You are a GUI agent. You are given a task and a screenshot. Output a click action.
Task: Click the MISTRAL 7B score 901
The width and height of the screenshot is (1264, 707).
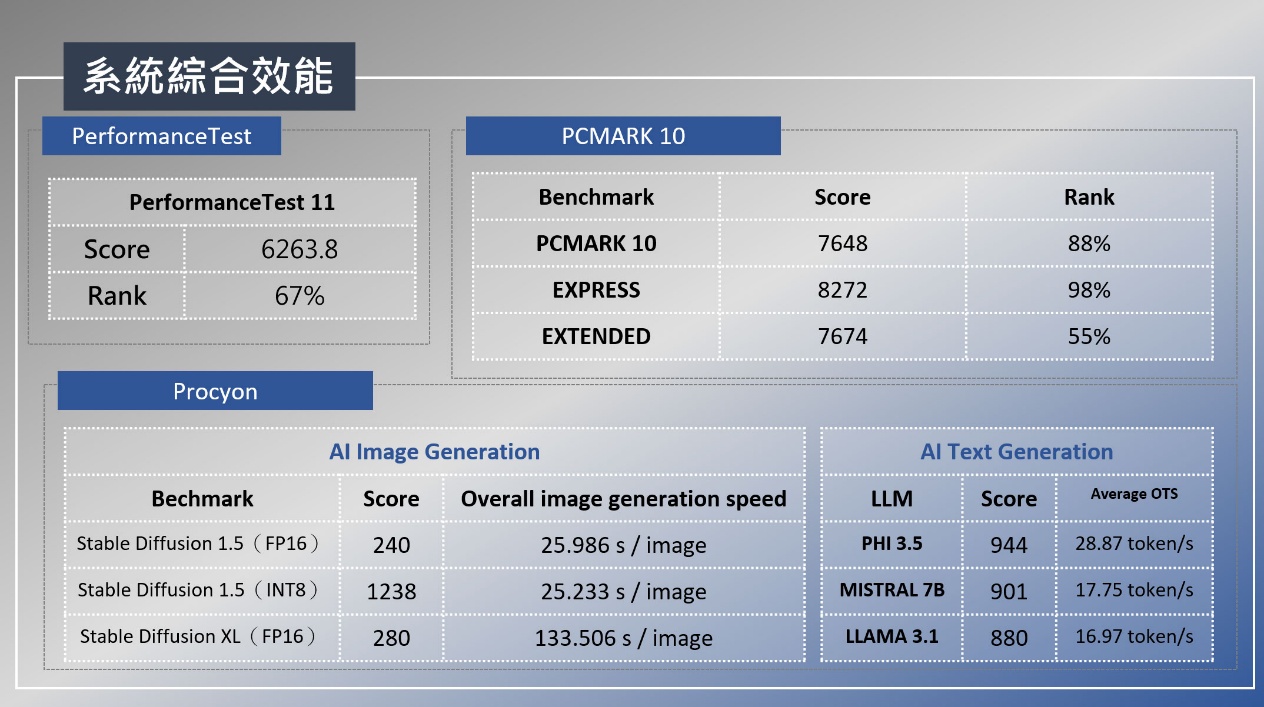click(x=1008, y=591)
